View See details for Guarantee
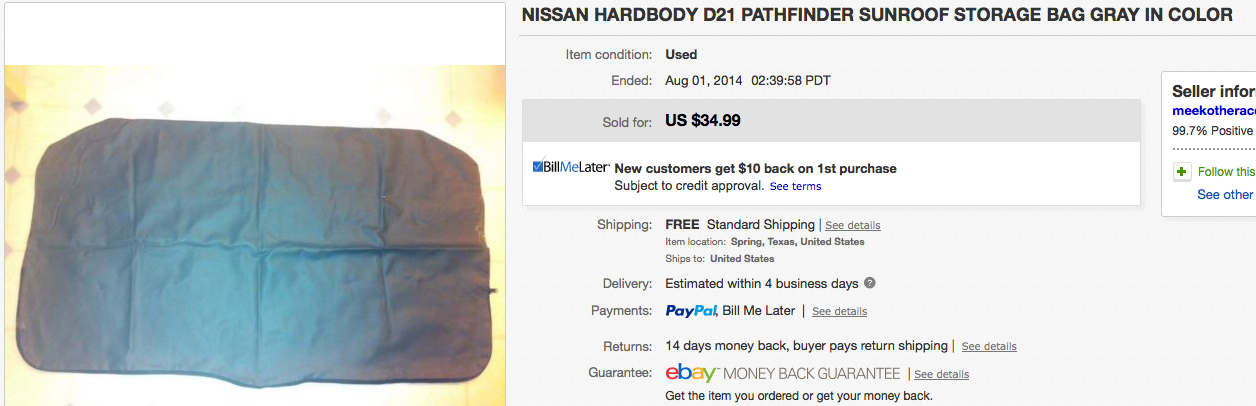 coord(941,374)
